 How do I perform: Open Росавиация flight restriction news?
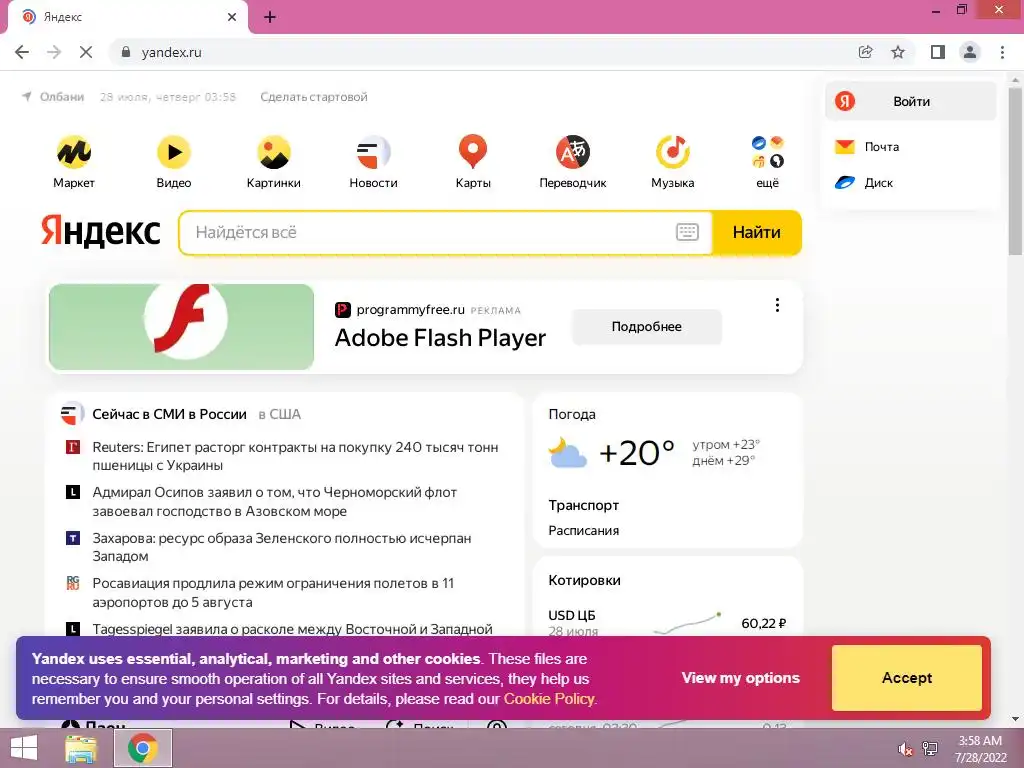pyautogui.click(x=273, y=592)
